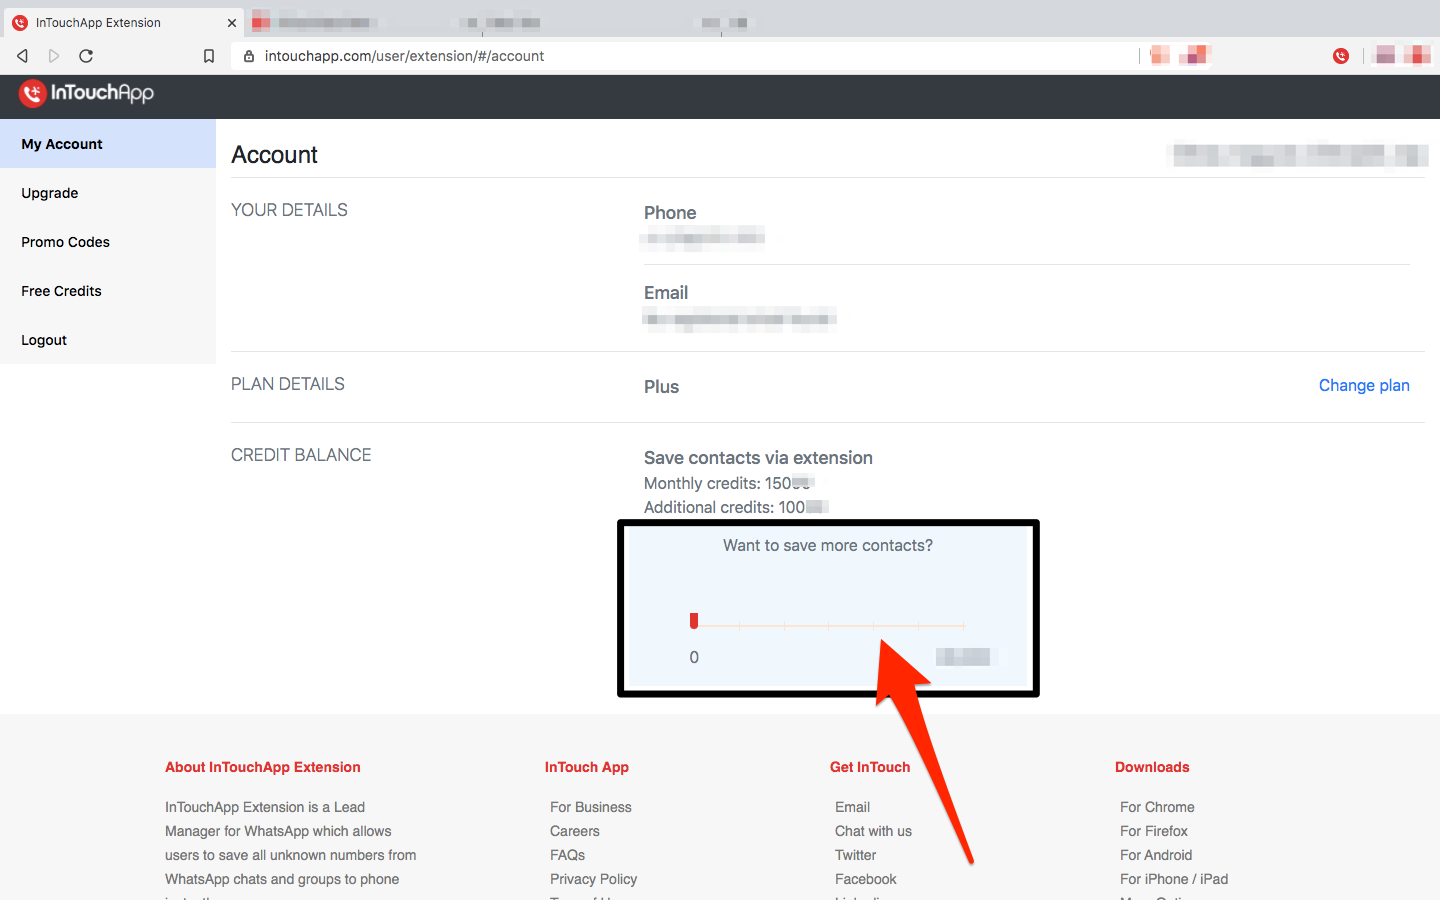
Task: Click the Change plan link
Action: (x=1364, y=385)
